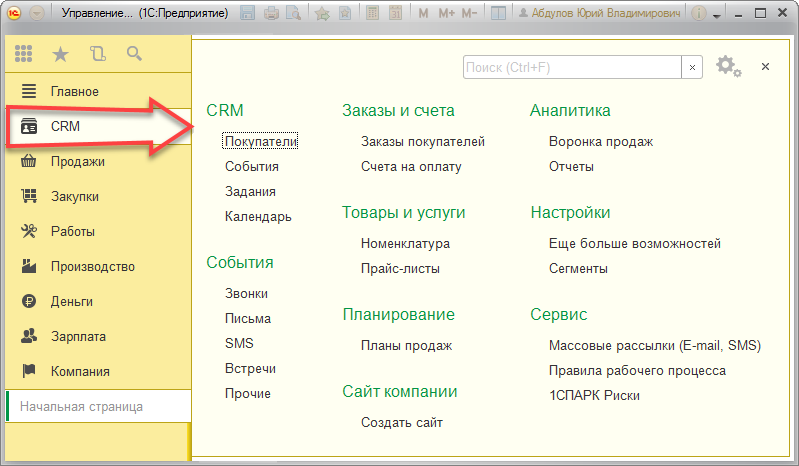Click the M memory button
Screen dimensions: 799x466
(423, 13)
